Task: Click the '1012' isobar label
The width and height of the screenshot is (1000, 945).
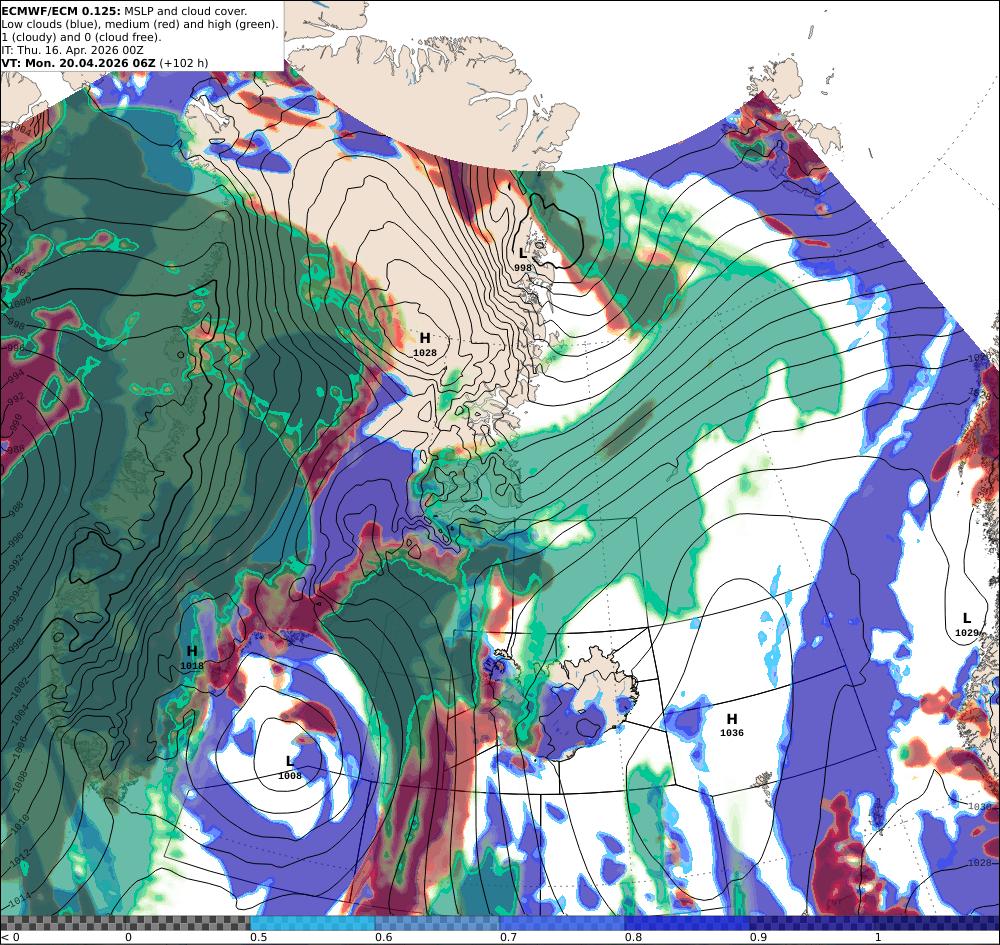Action: 20,857
